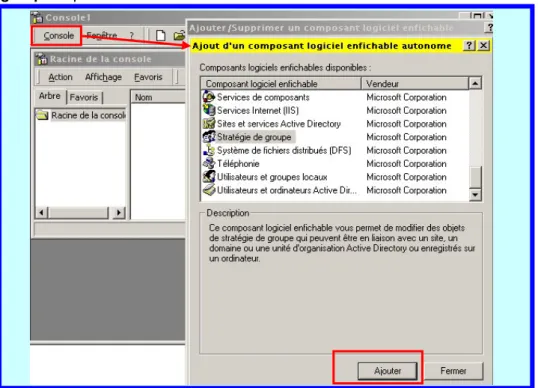Click the tree pane scroll left arrow
538x388 pixels.
42,212
